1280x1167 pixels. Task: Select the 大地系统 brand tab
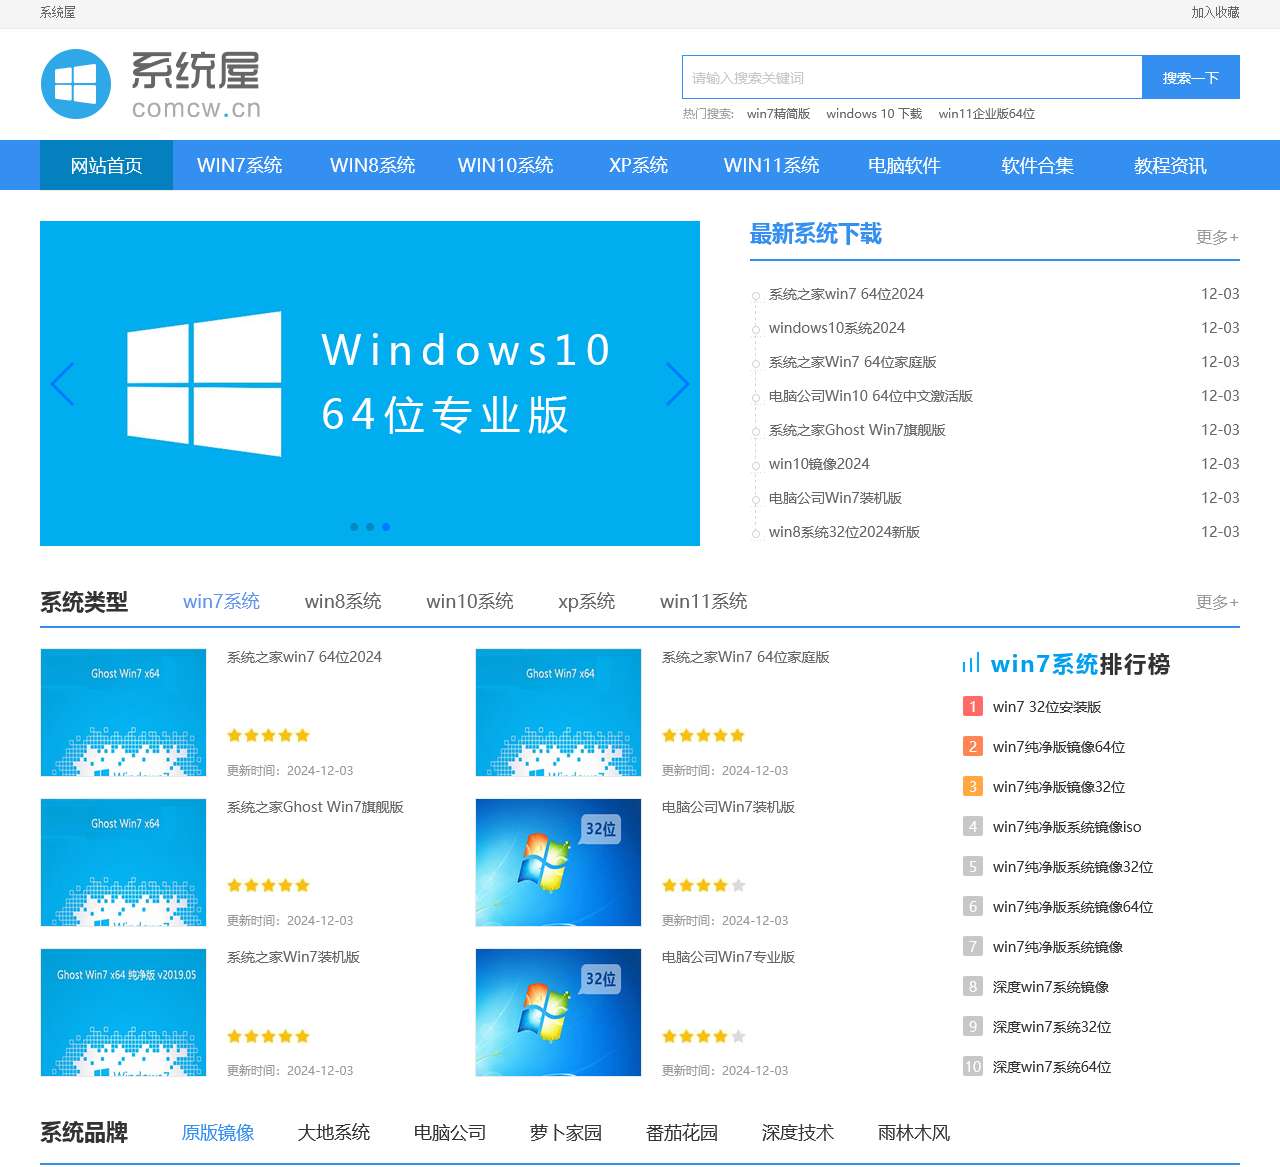pos(334,1132)
